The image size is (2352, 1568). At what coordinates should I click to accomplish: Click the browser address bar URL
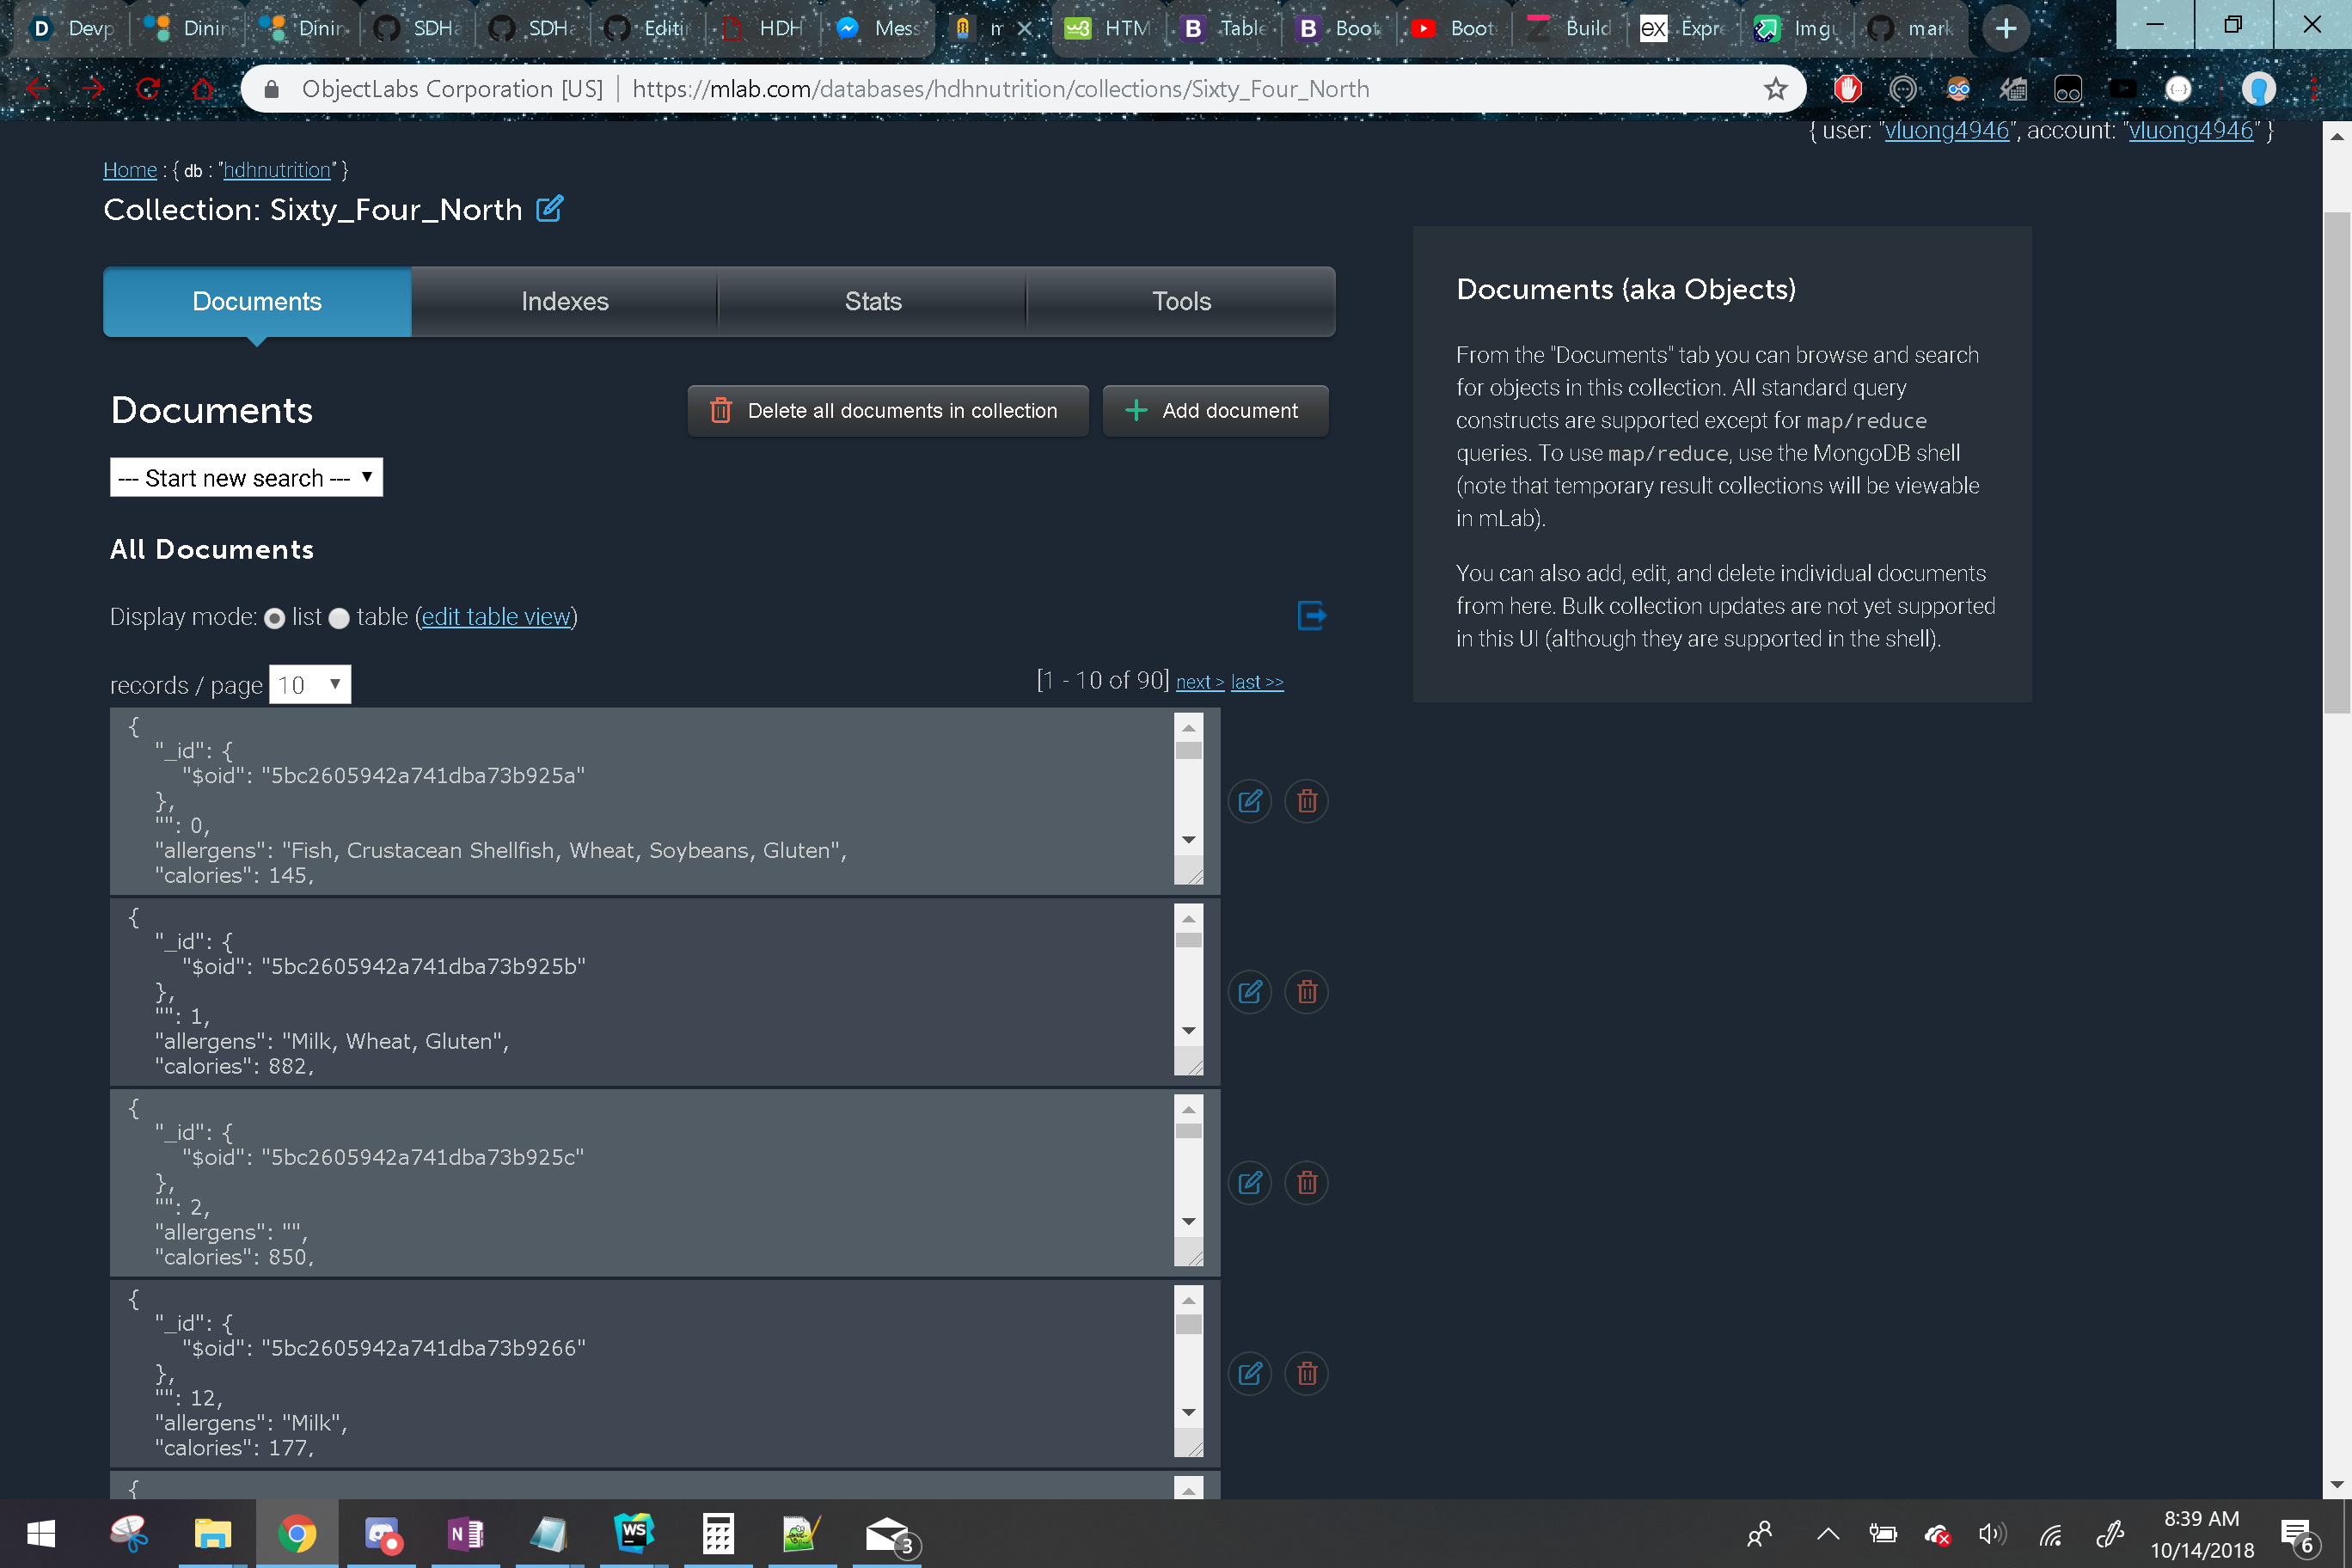(1000, 89)
